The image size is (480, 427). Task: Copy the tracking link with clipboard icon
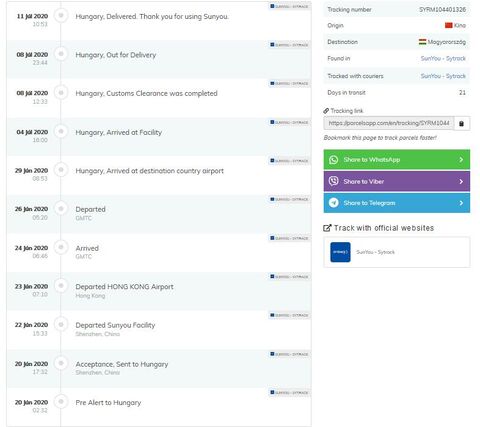tap(461, 124)
